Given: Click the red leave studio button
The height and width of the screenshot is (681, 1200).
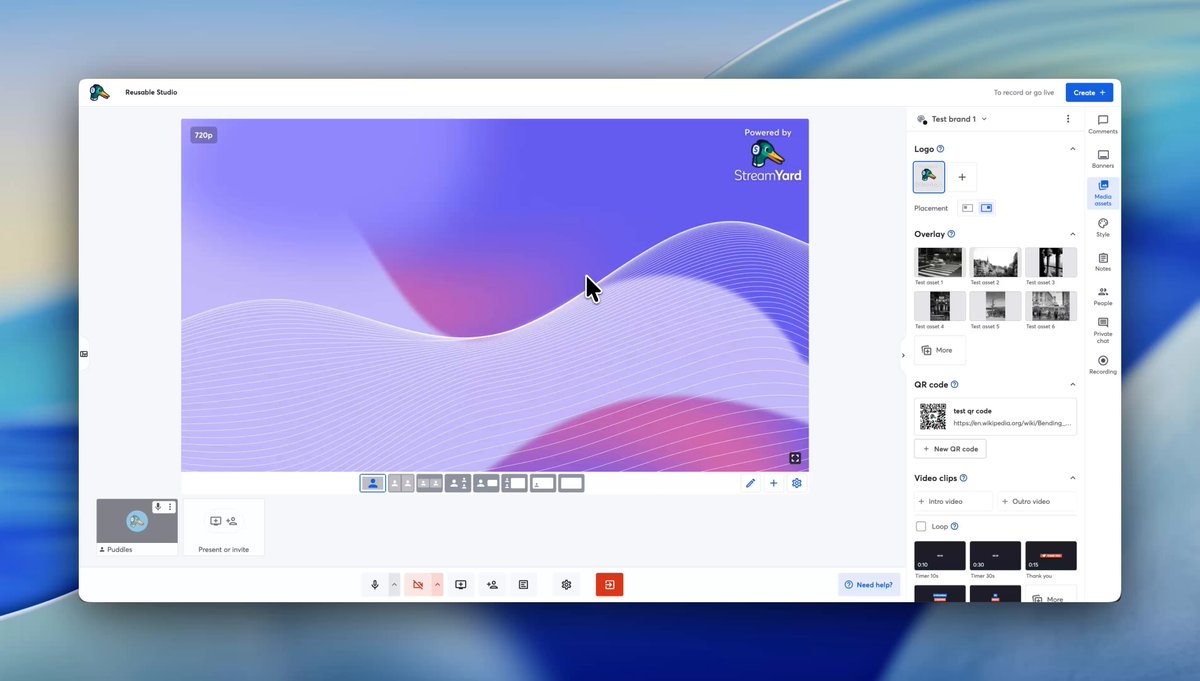Looking at the screenshot, I should click(x=609, y=585).
